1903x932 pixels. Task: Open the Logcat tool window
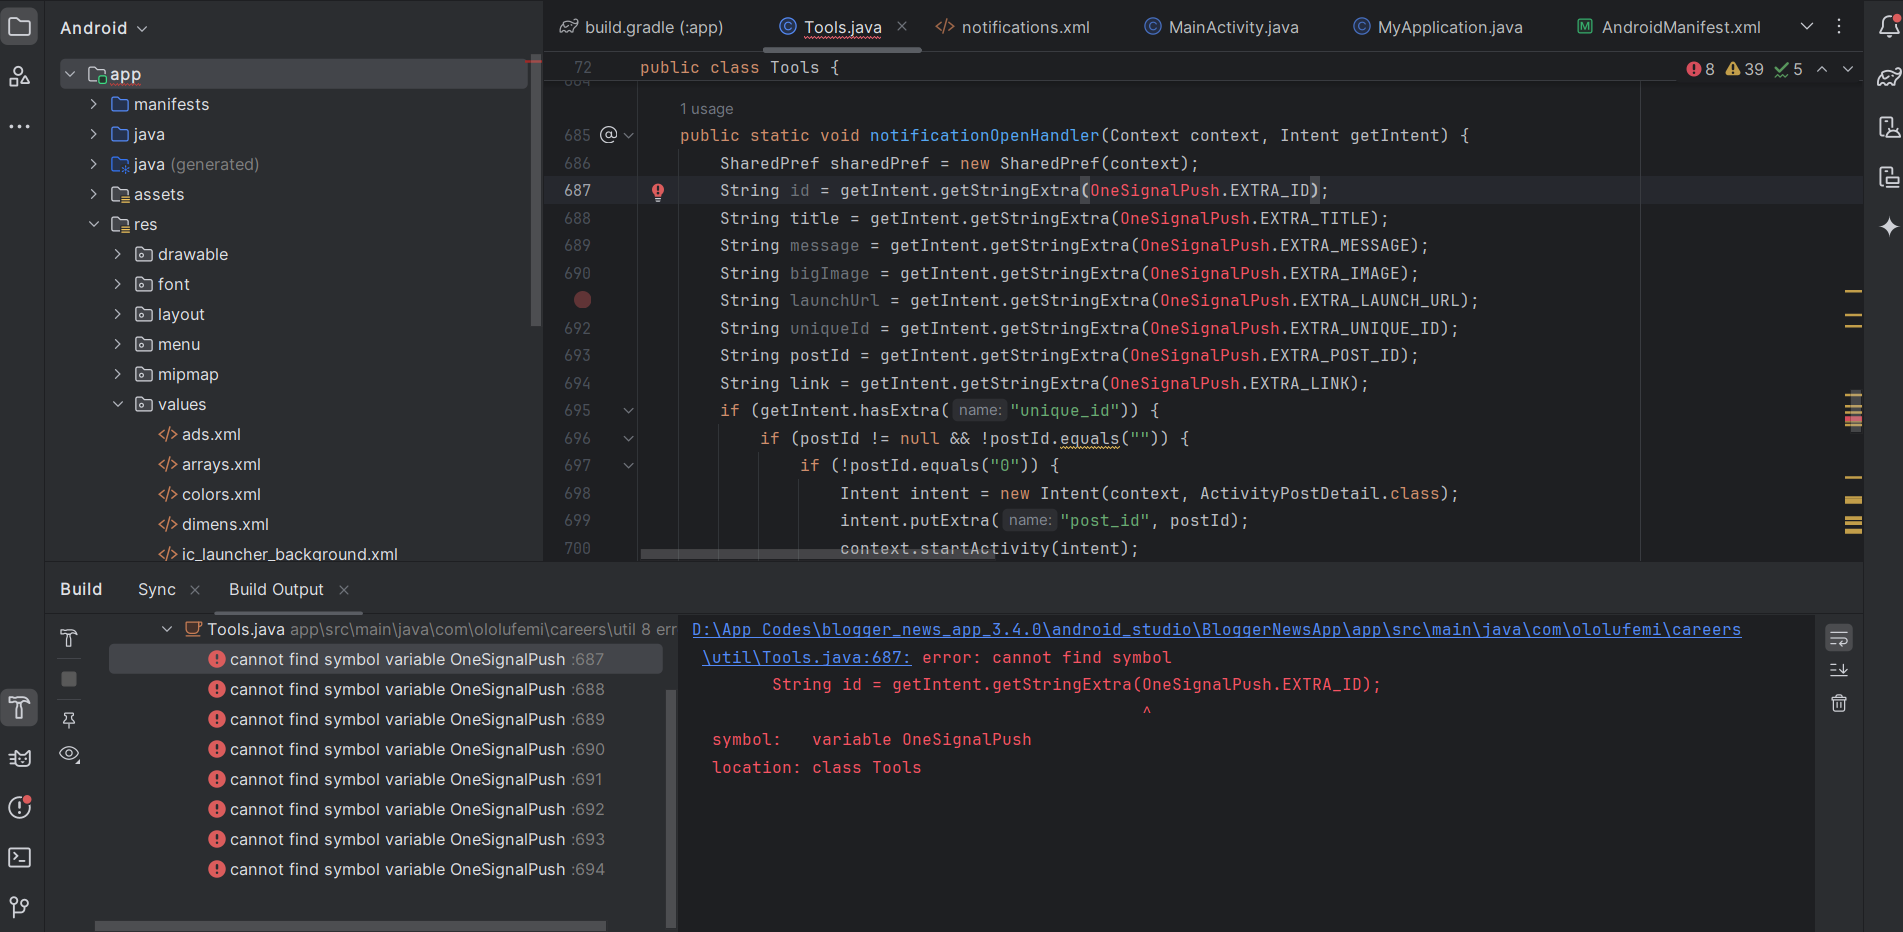point(20,758)
